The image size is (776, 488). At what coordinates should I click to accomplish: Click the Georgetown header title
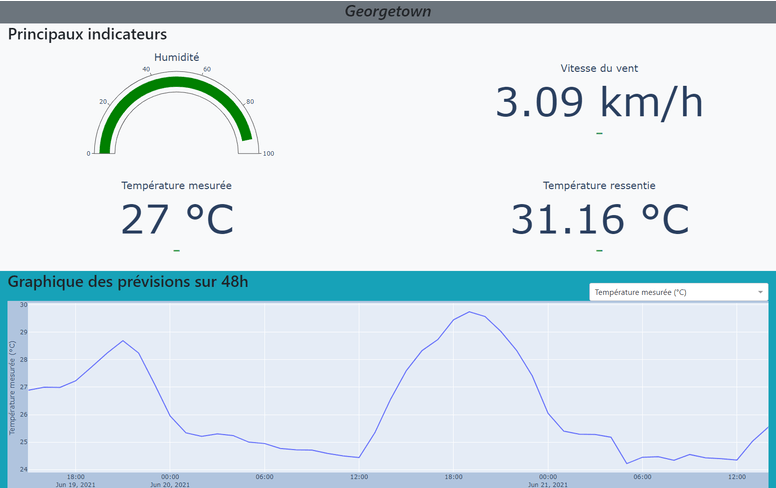pos(388,11)
